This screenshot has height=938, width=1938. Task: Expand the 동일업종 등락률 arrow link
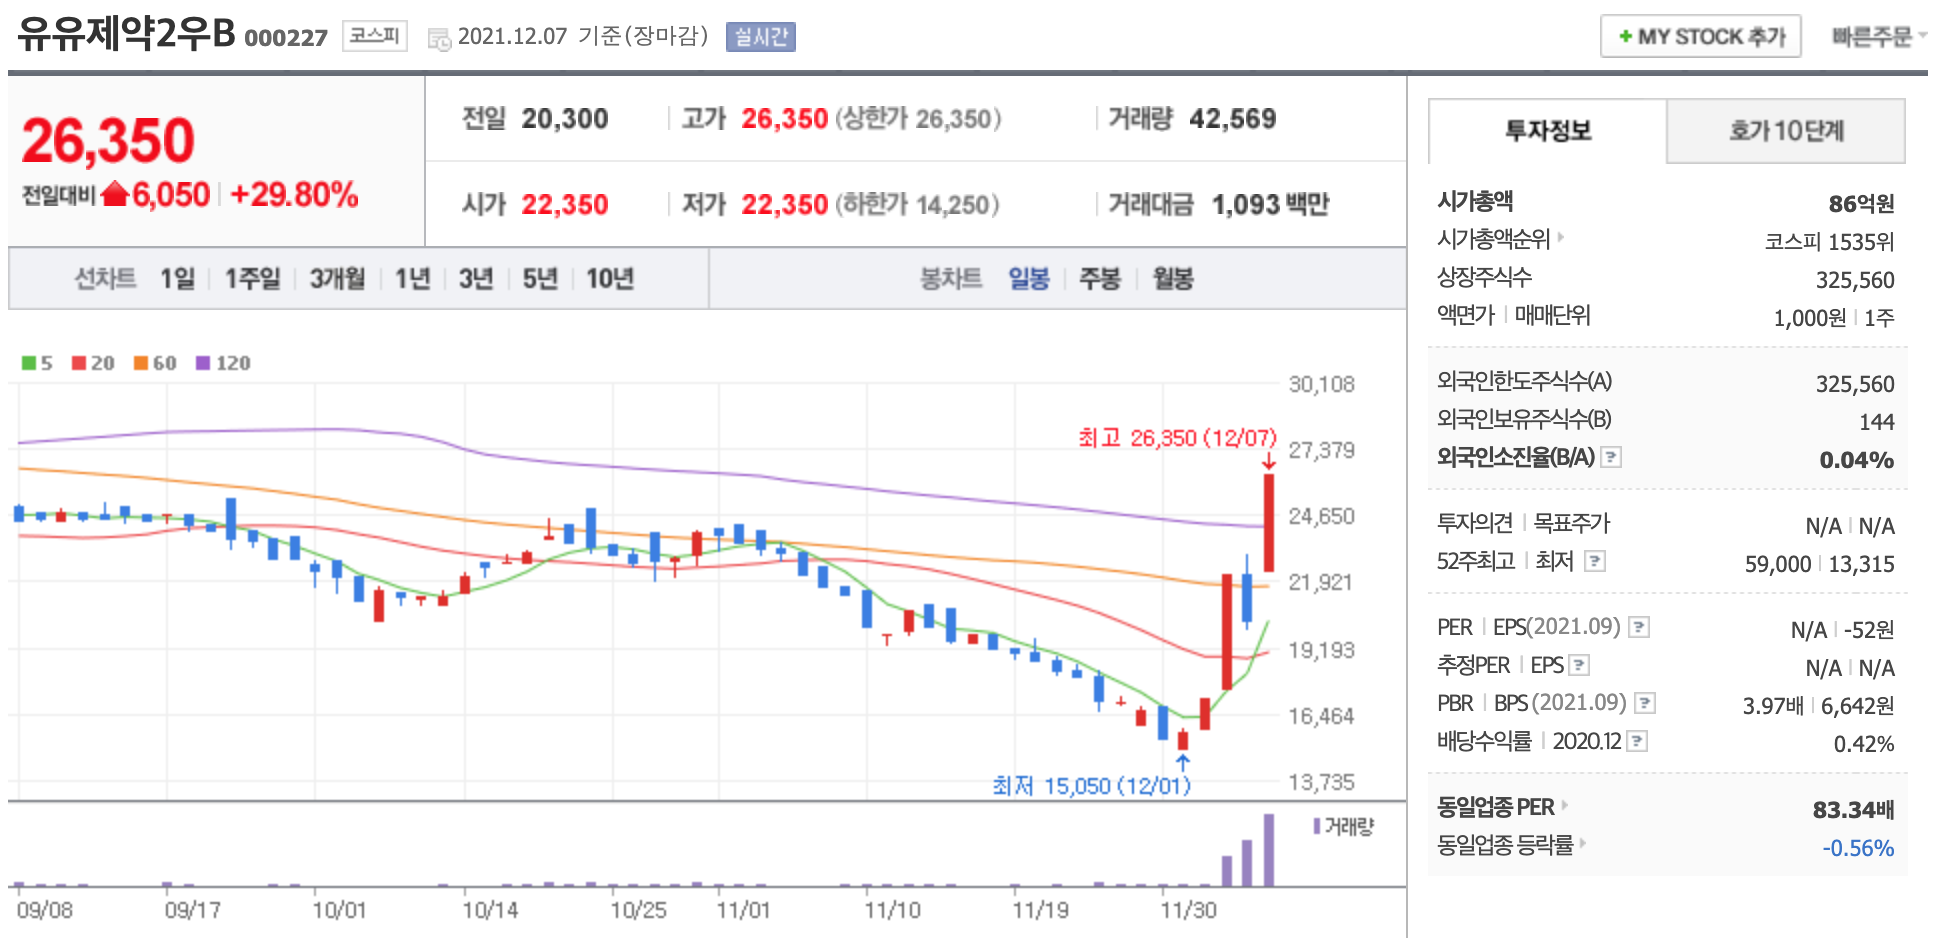1583,843
